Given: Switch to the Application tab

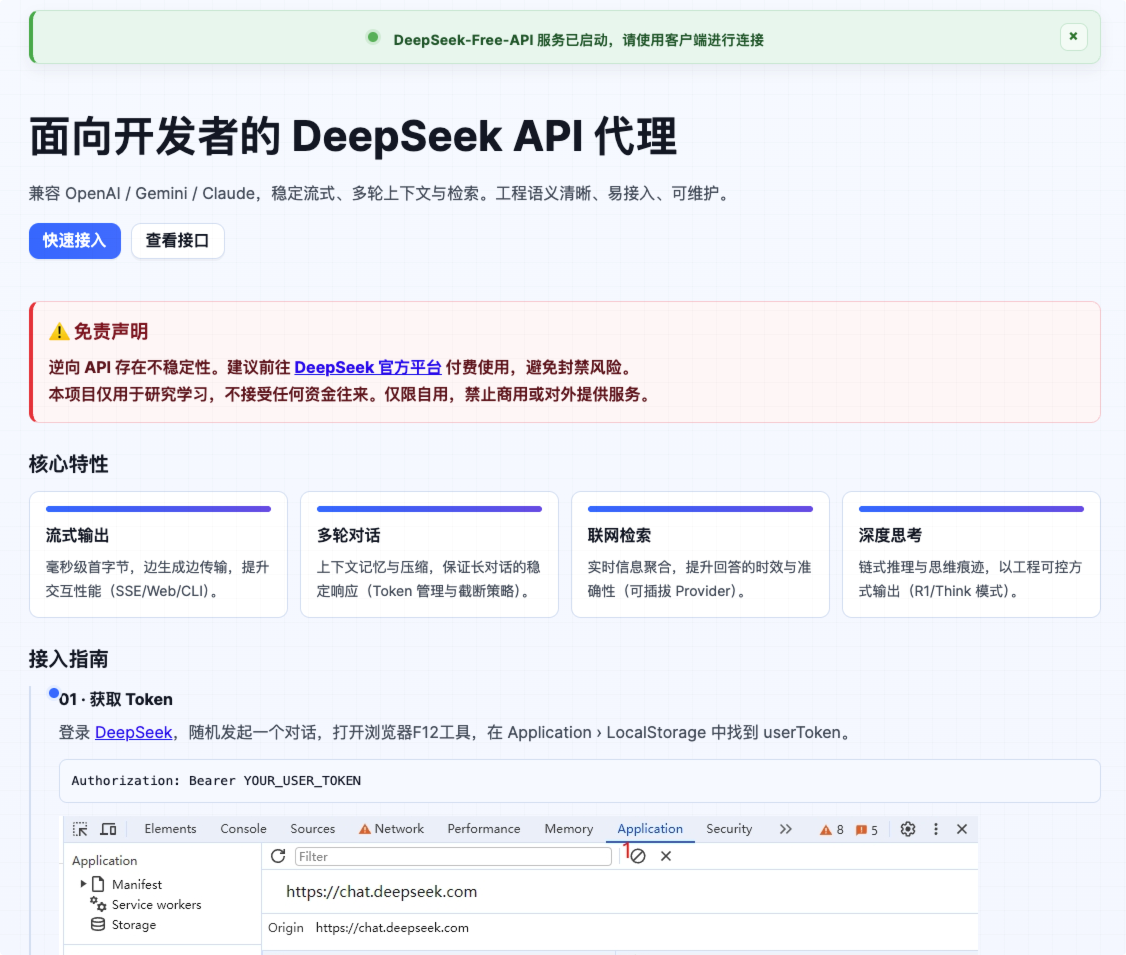Looking at the screenshot, I should click(x=650, y=829).
